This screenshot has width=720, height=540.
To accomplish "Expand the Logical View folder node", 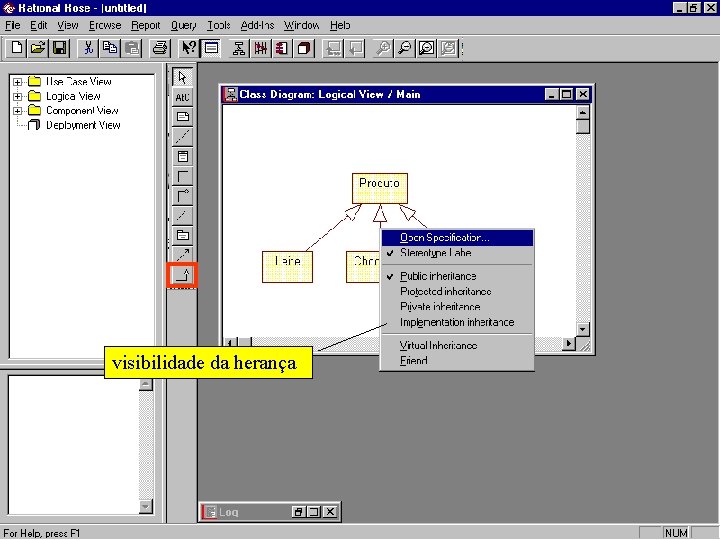I will (x=17, y=96).
